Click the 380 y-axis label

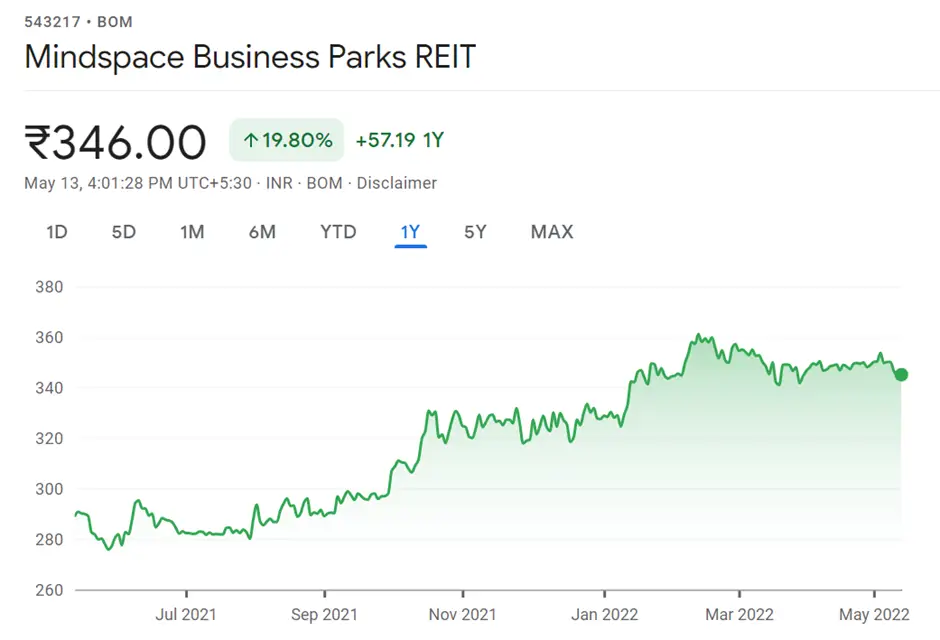pyautogui.click(x=49, y=287)
